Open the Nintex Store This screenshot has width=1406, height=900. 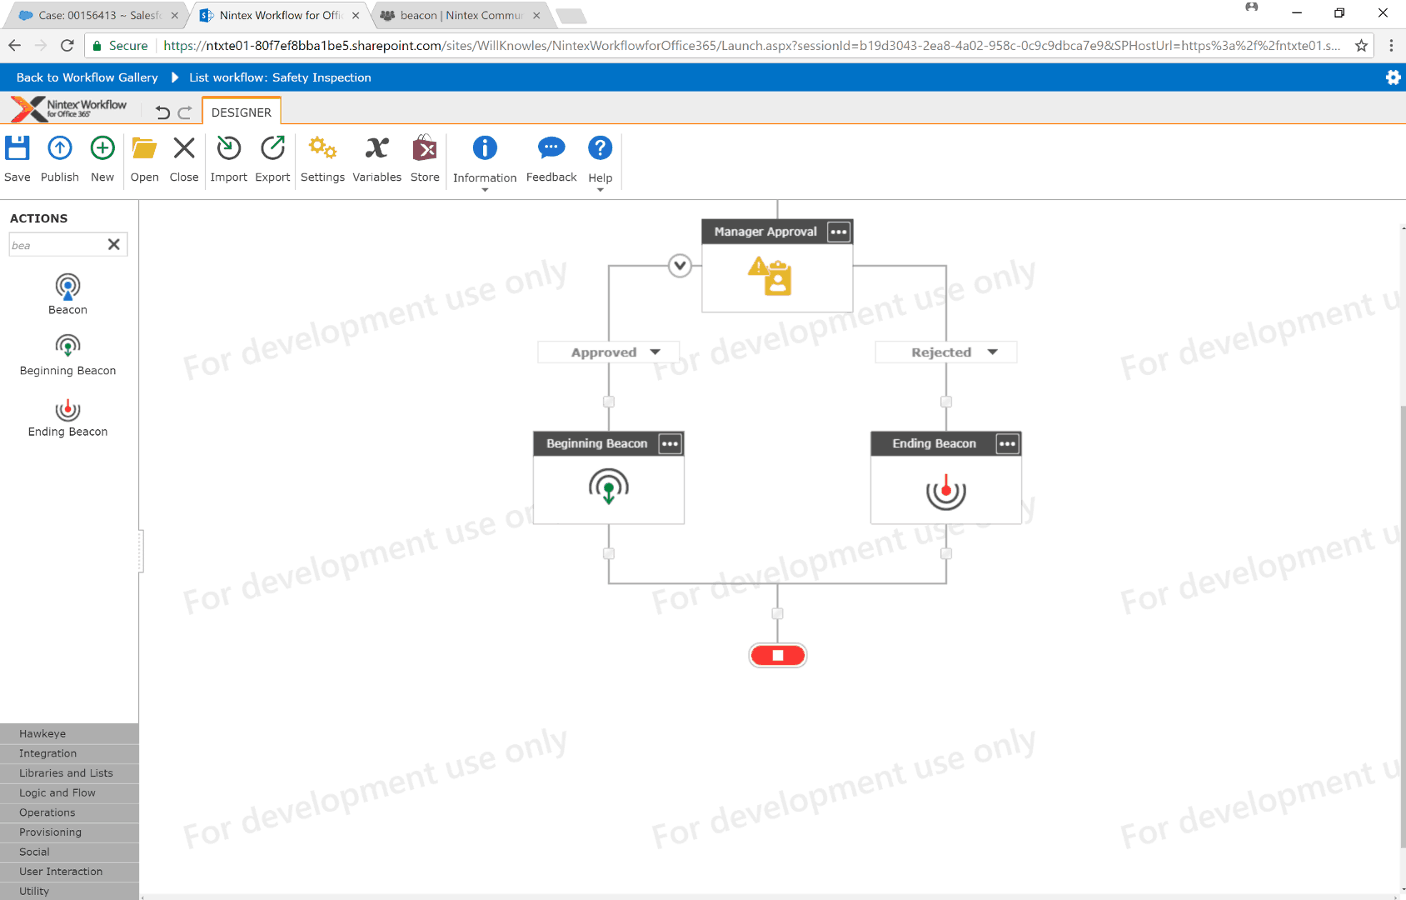(x=425, y=159)
